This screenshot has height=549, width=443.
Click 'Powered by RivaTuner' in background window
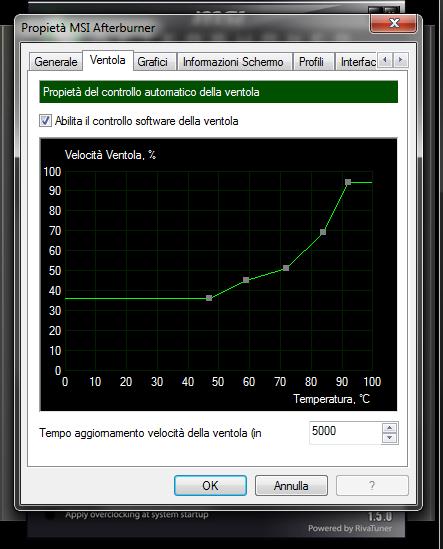(x=350, y=528)
